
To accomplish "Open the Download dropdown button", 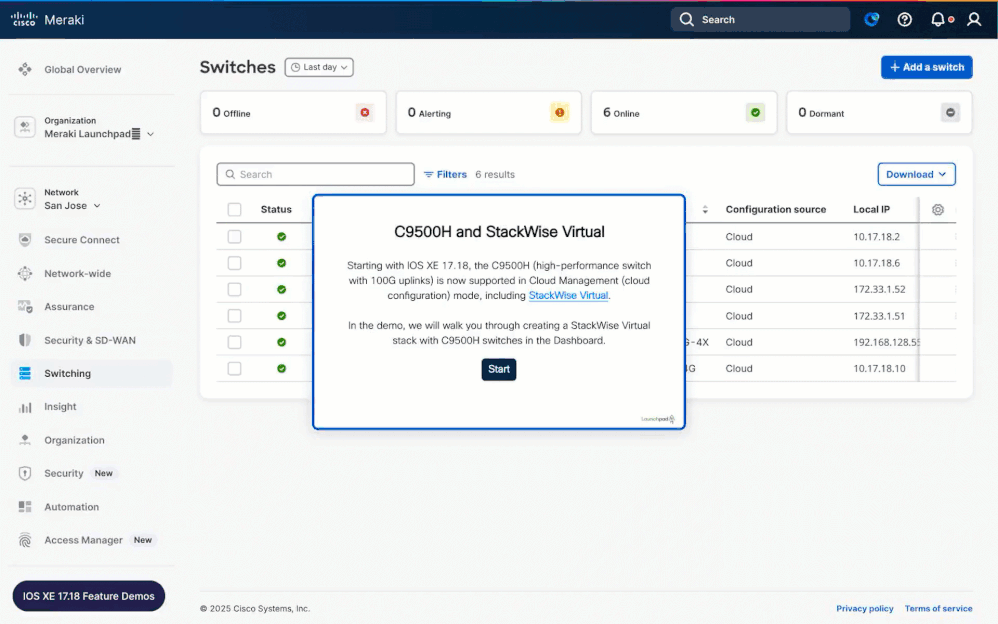I will [916, 174].
